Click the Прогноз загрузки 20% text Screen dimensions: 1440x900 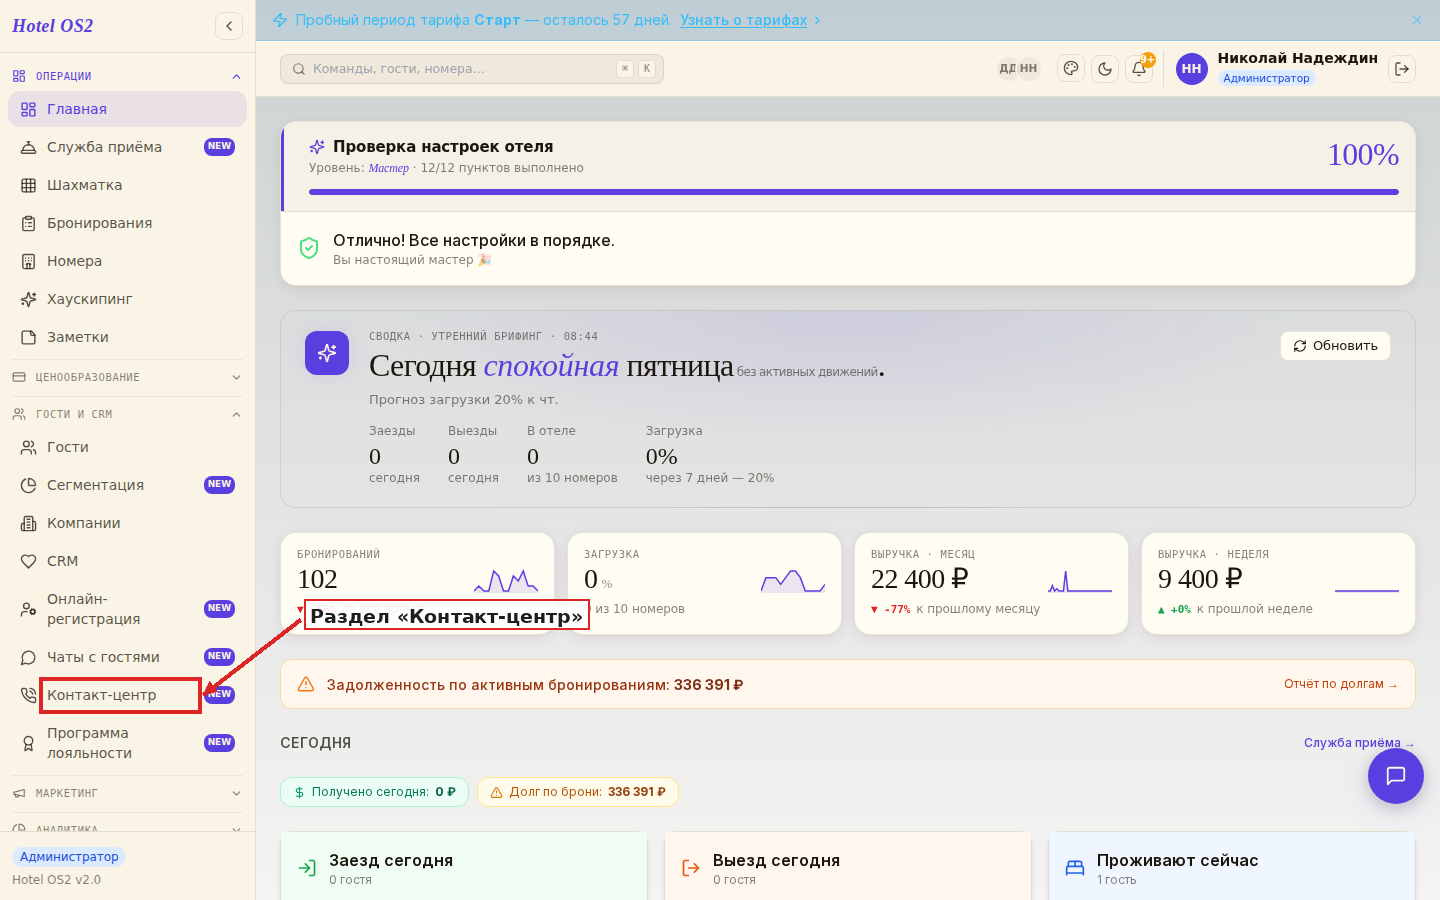464,400
